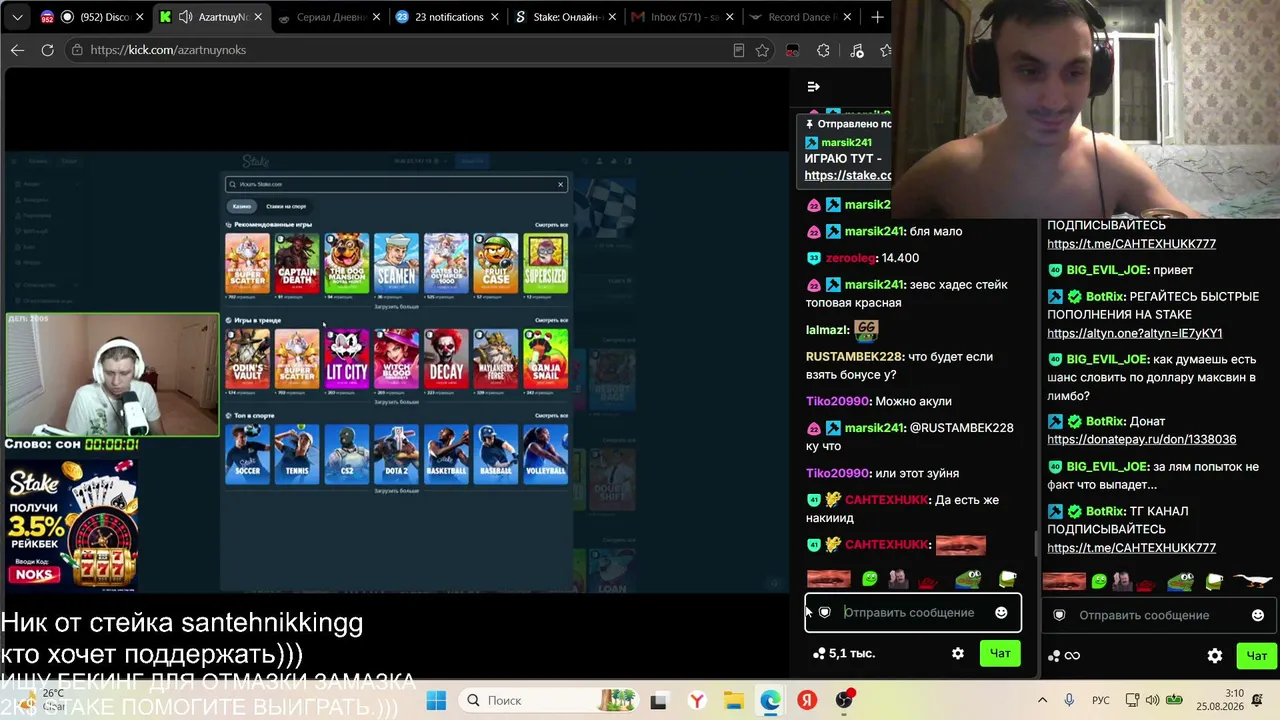The image size is (1280, 720).
Task: Open the browser Extensions puzzle menu
Action: (x=823, y=50)
